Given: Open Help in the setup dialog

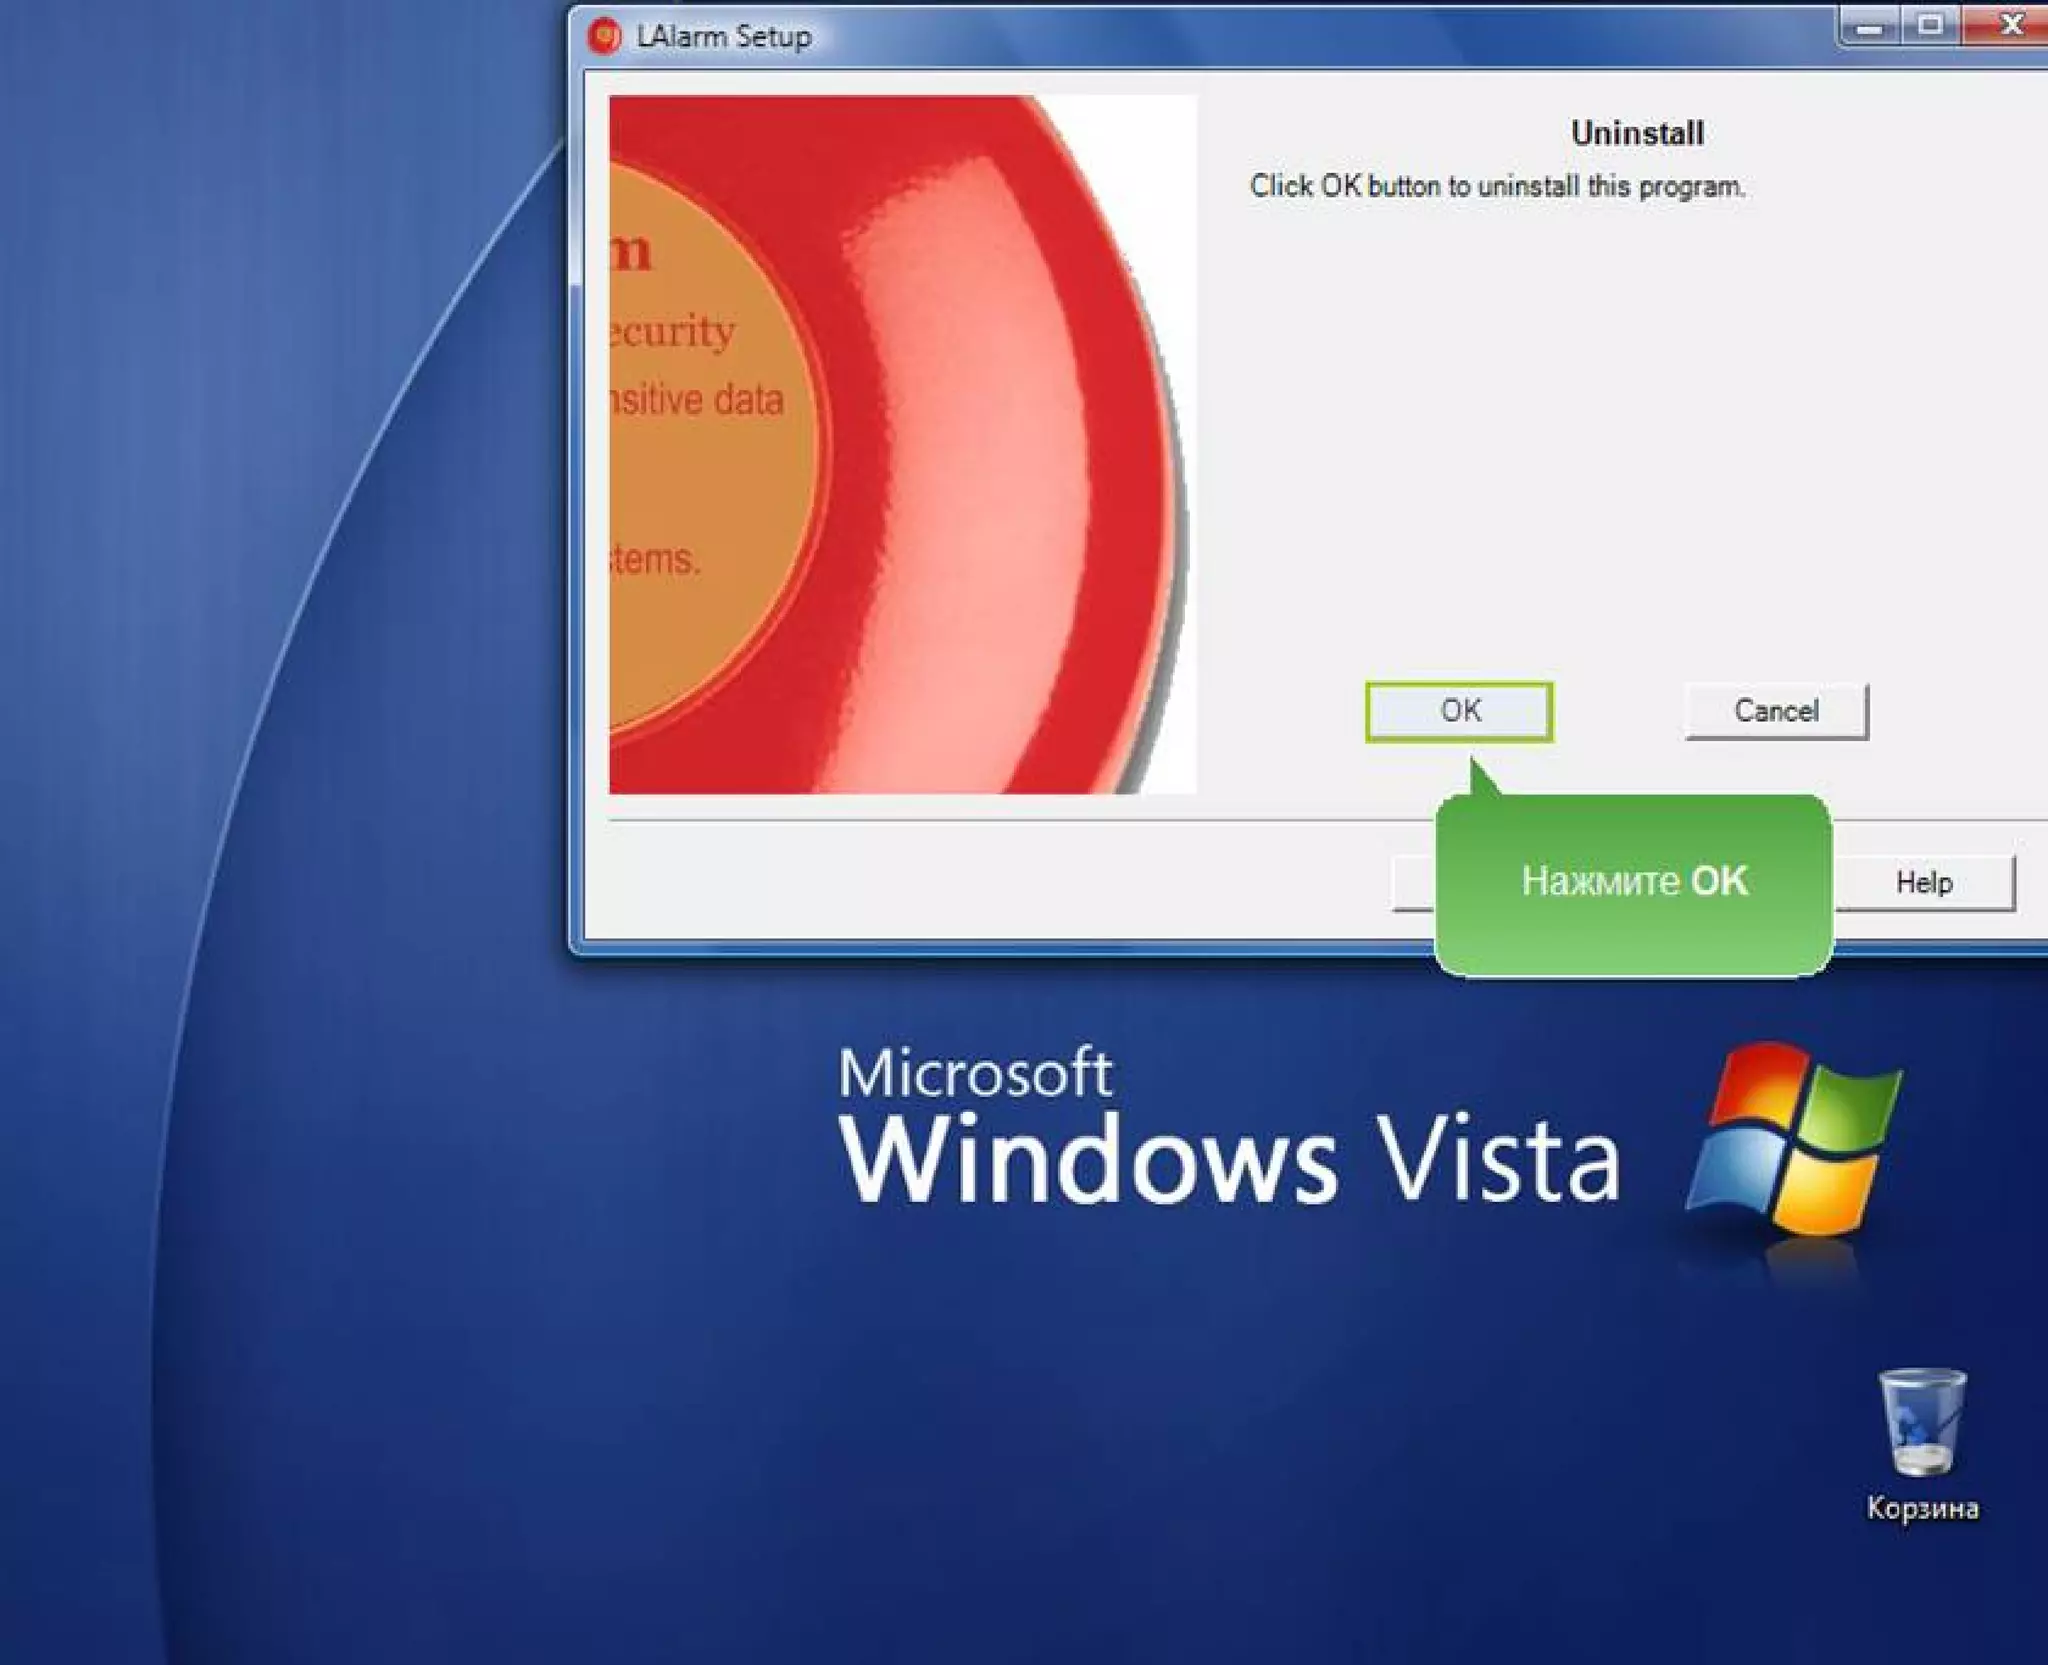Looking at the screenshot, I should click(1924, 882).
